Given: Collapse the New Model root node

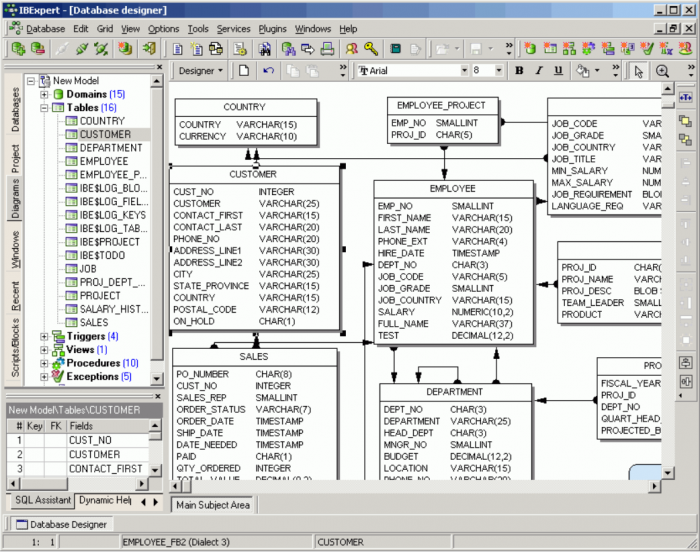Looking at the screenshot, I should (x=31, y=81).
